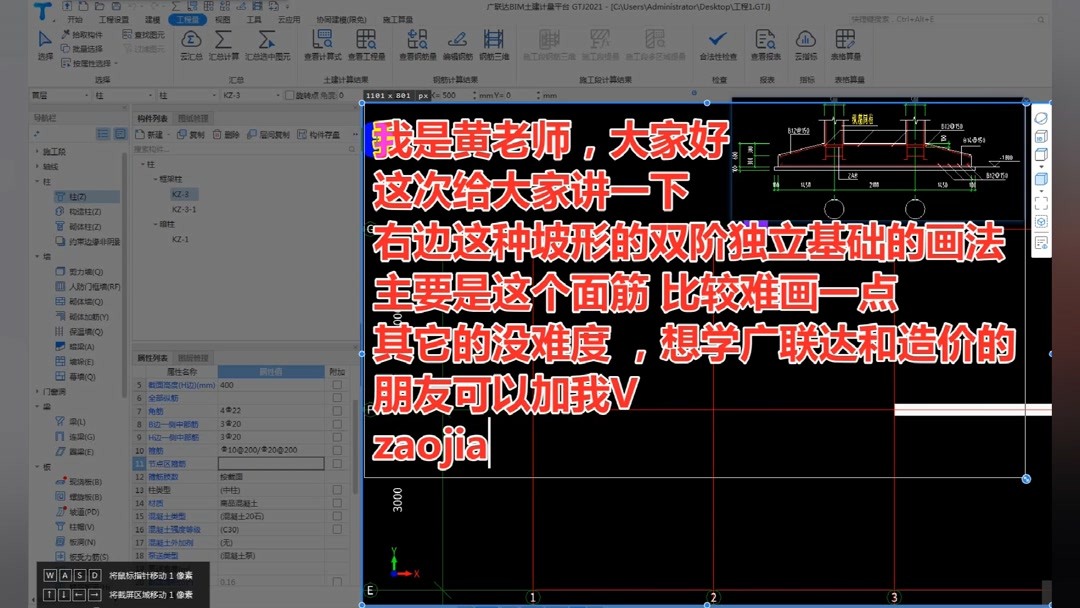
Task: Click 查看工程量 to check quantities
Action: tap(367, 45)
